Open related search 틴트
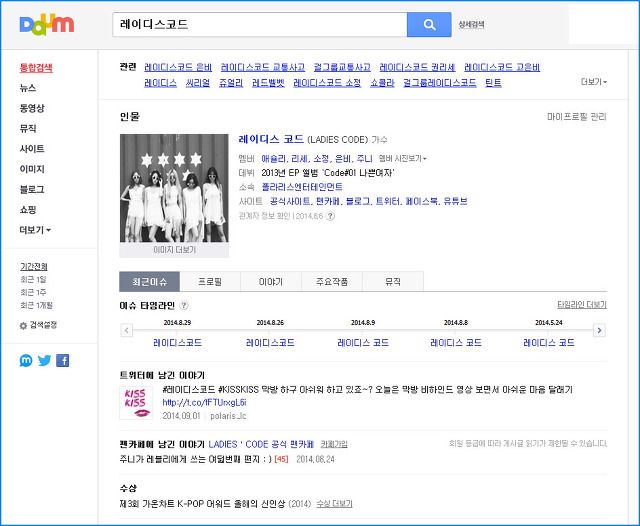Screen dimensions: 640x526 pos(493,83)
